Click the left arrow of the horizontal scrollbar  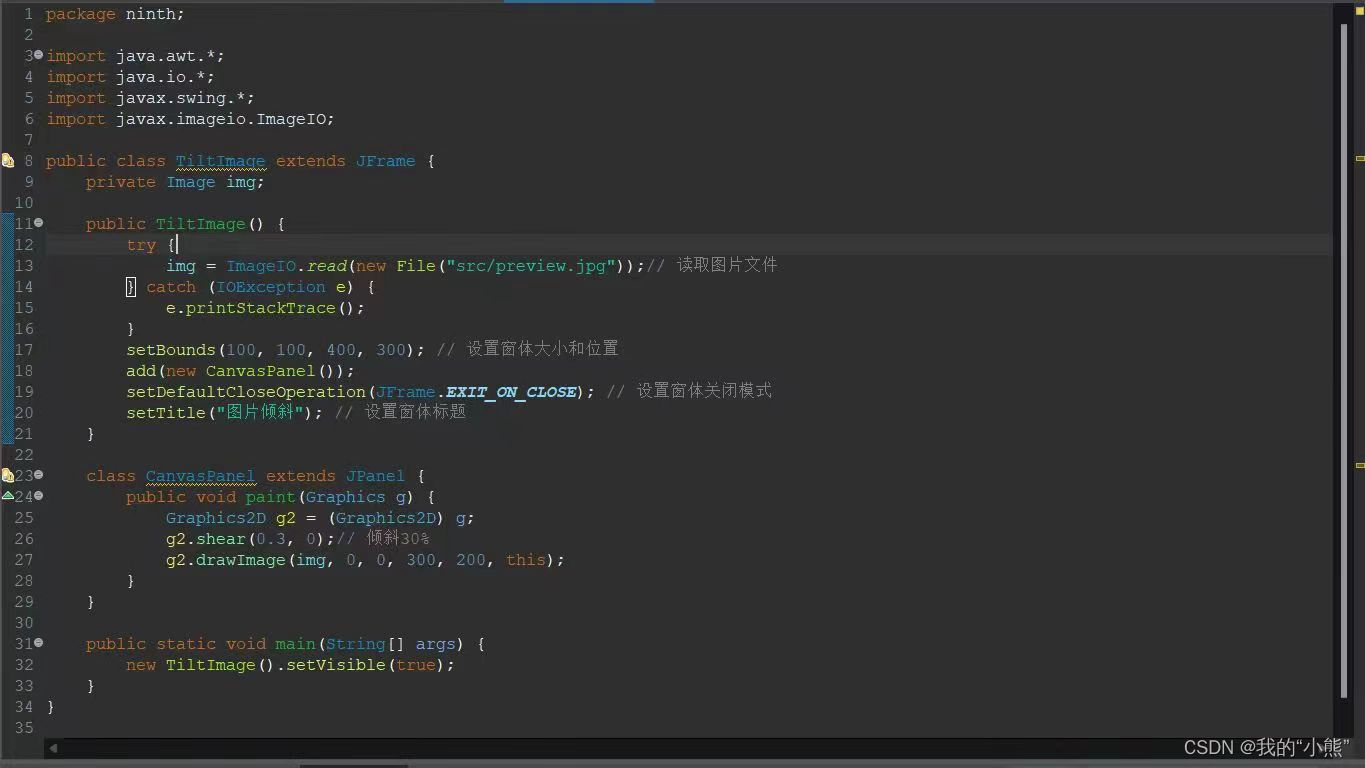tap(53, 747)
